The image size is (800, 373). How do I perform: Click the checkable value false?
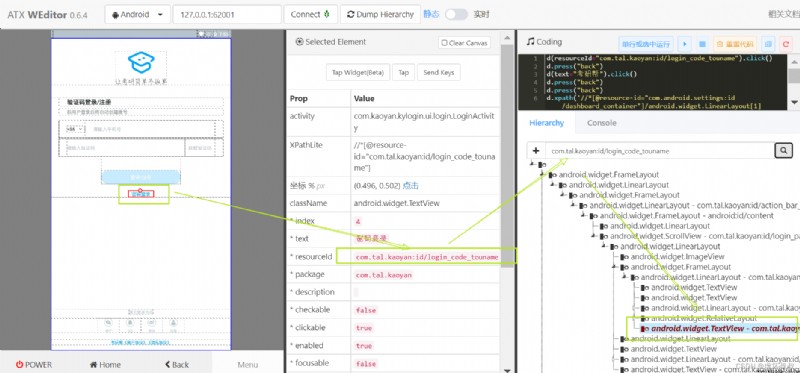[366, 310]
